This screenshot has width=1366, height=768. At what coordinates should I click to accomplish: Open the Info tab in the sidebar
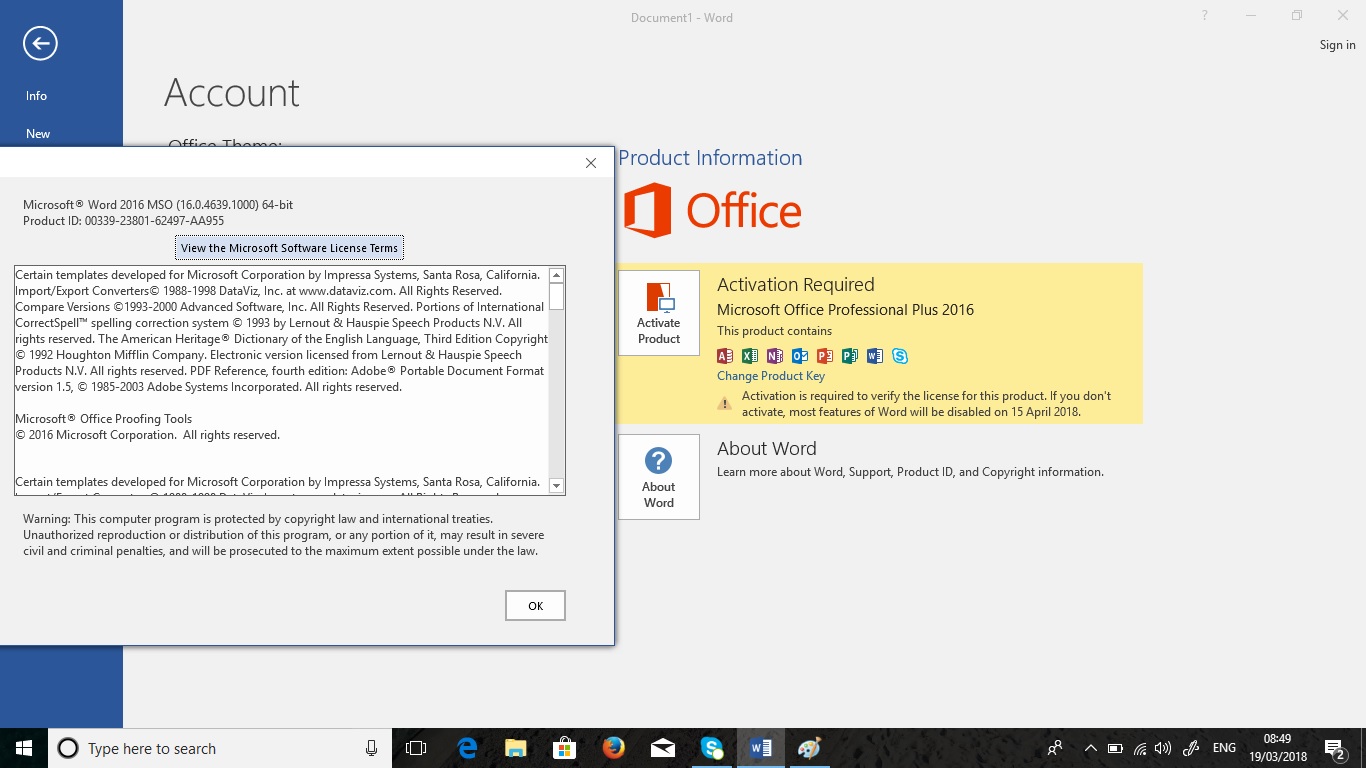[37, 96]
